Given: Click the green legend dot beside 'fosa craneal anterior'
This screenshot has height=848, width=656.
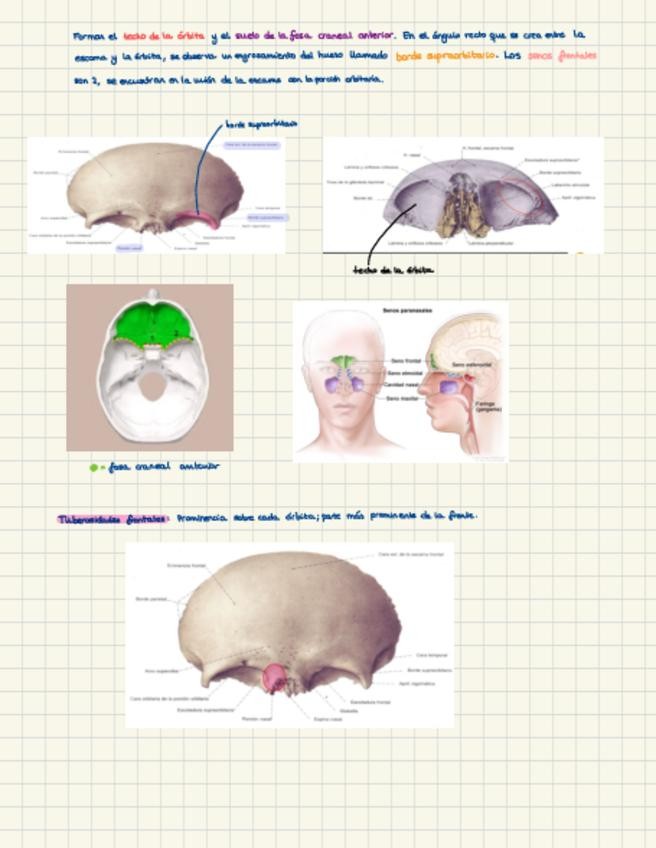Looking at the screenshot, I should click(94, 468).
